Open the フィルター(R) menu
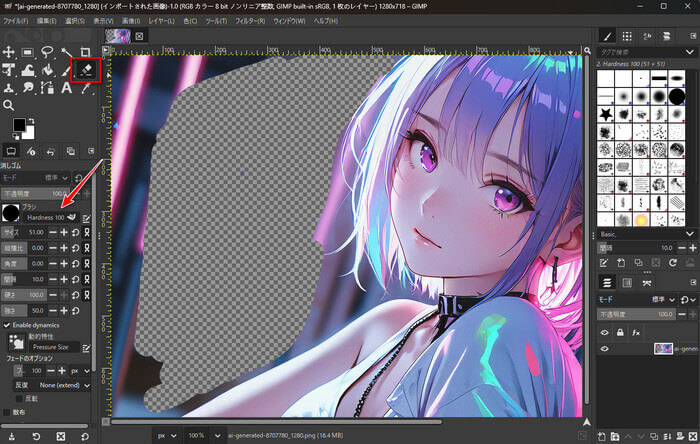The image size is (700, 444). point(250,21)
